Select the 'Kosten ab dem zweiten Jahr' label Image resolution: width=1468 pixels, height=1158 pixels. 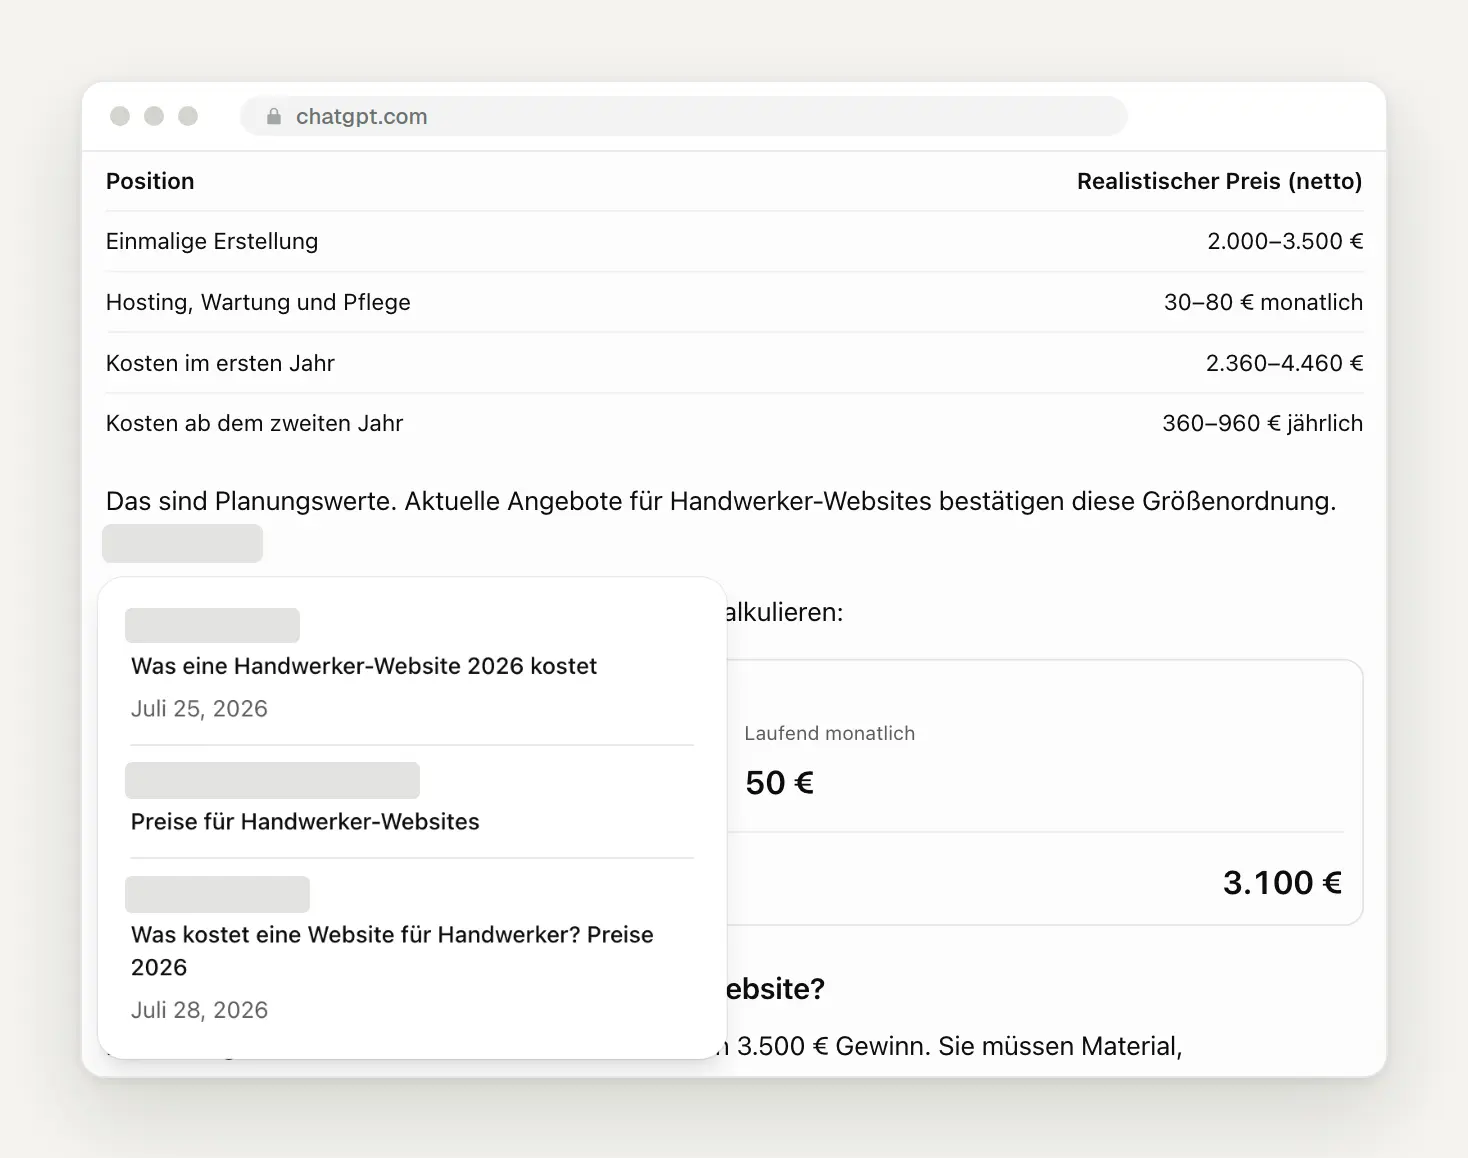tap(254, 423)
